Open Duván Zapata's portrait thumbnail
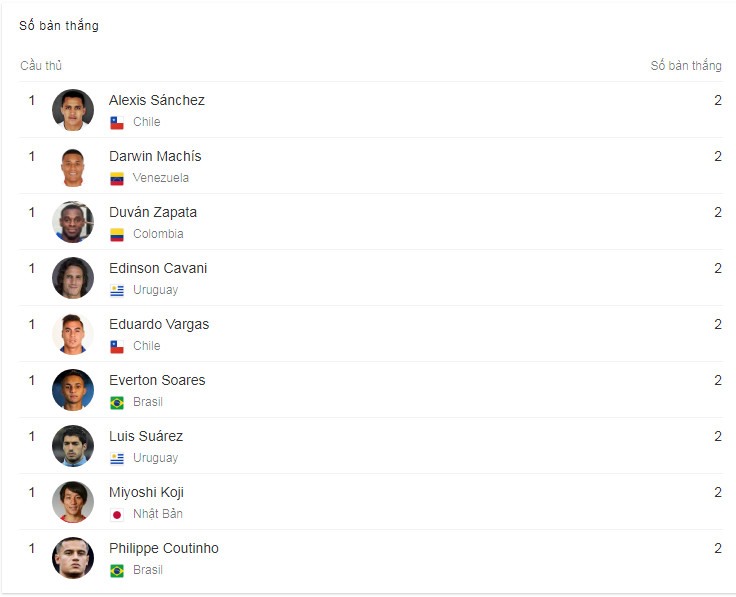The image size is (736, 597). pos(73,222)
